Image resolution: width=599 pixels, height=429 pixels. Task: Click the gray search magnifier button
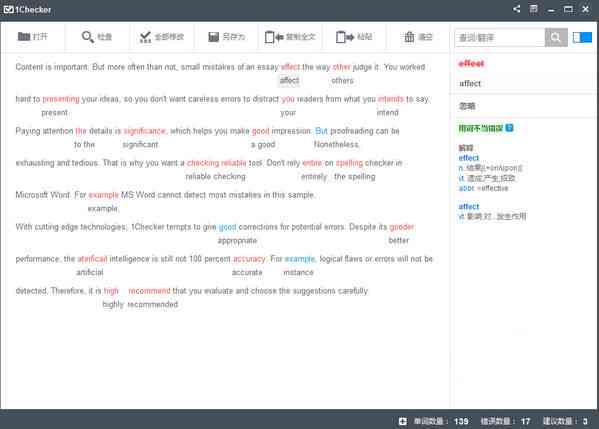(556, 37)
